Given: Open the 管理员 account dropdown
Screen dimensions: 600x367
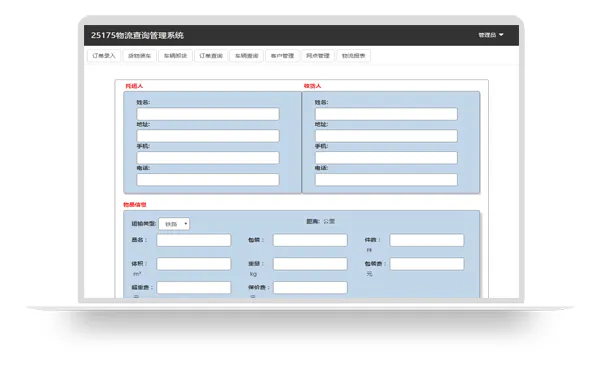Looking at the screenshot, I should pyautogui.click(x=491, y=35).
